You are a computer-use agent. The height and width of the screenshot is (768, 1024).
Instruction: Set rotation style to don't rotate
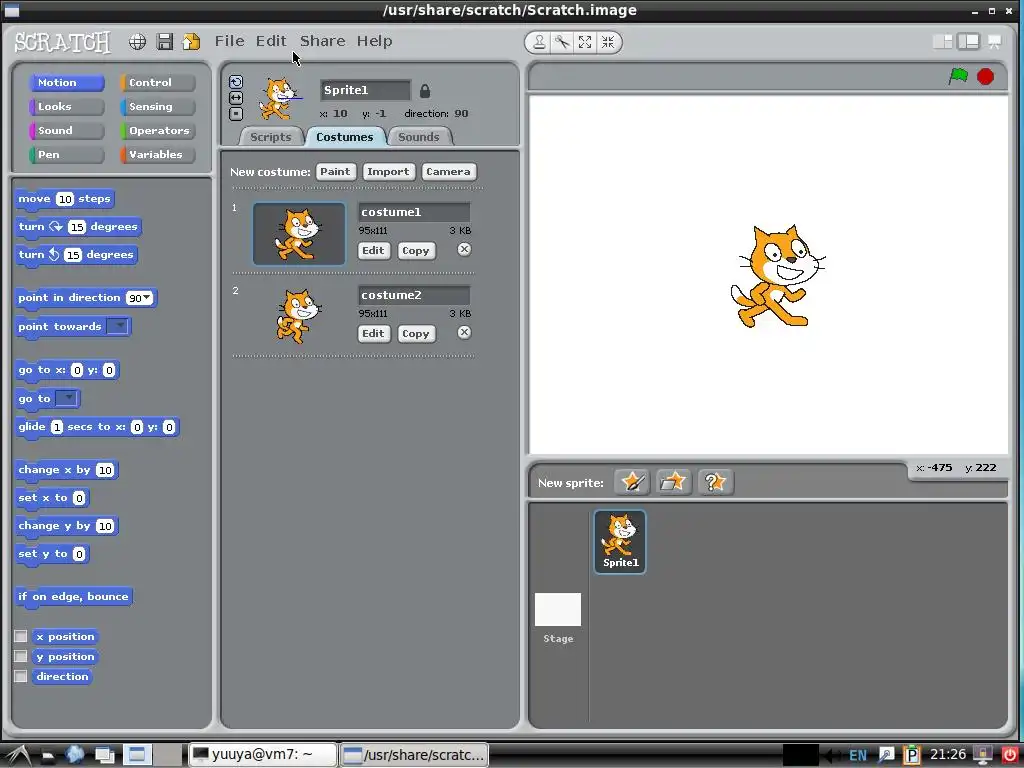coord(236,114)
